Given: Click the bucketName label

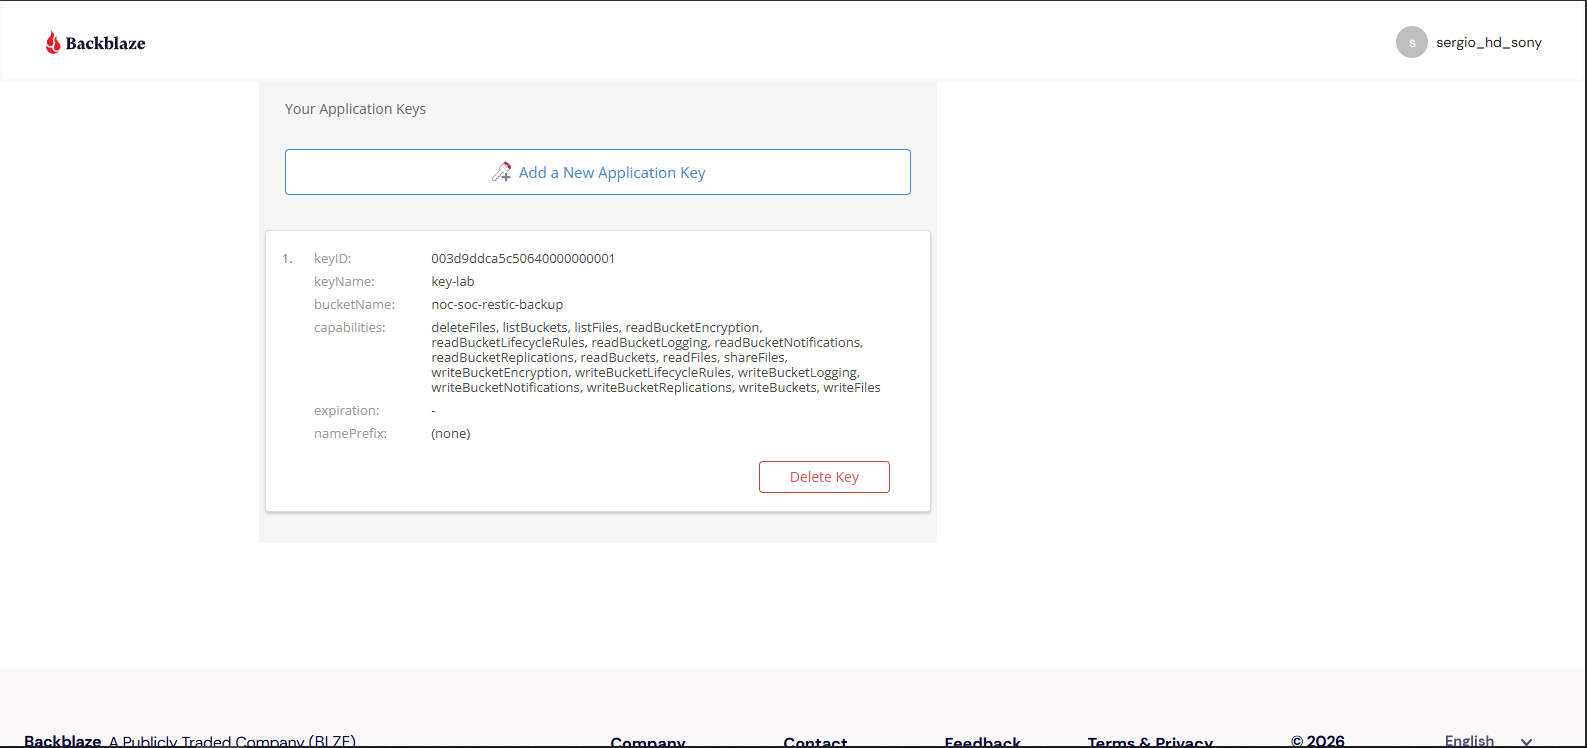Looking at the screenshot, I should (x=354, y=304).
